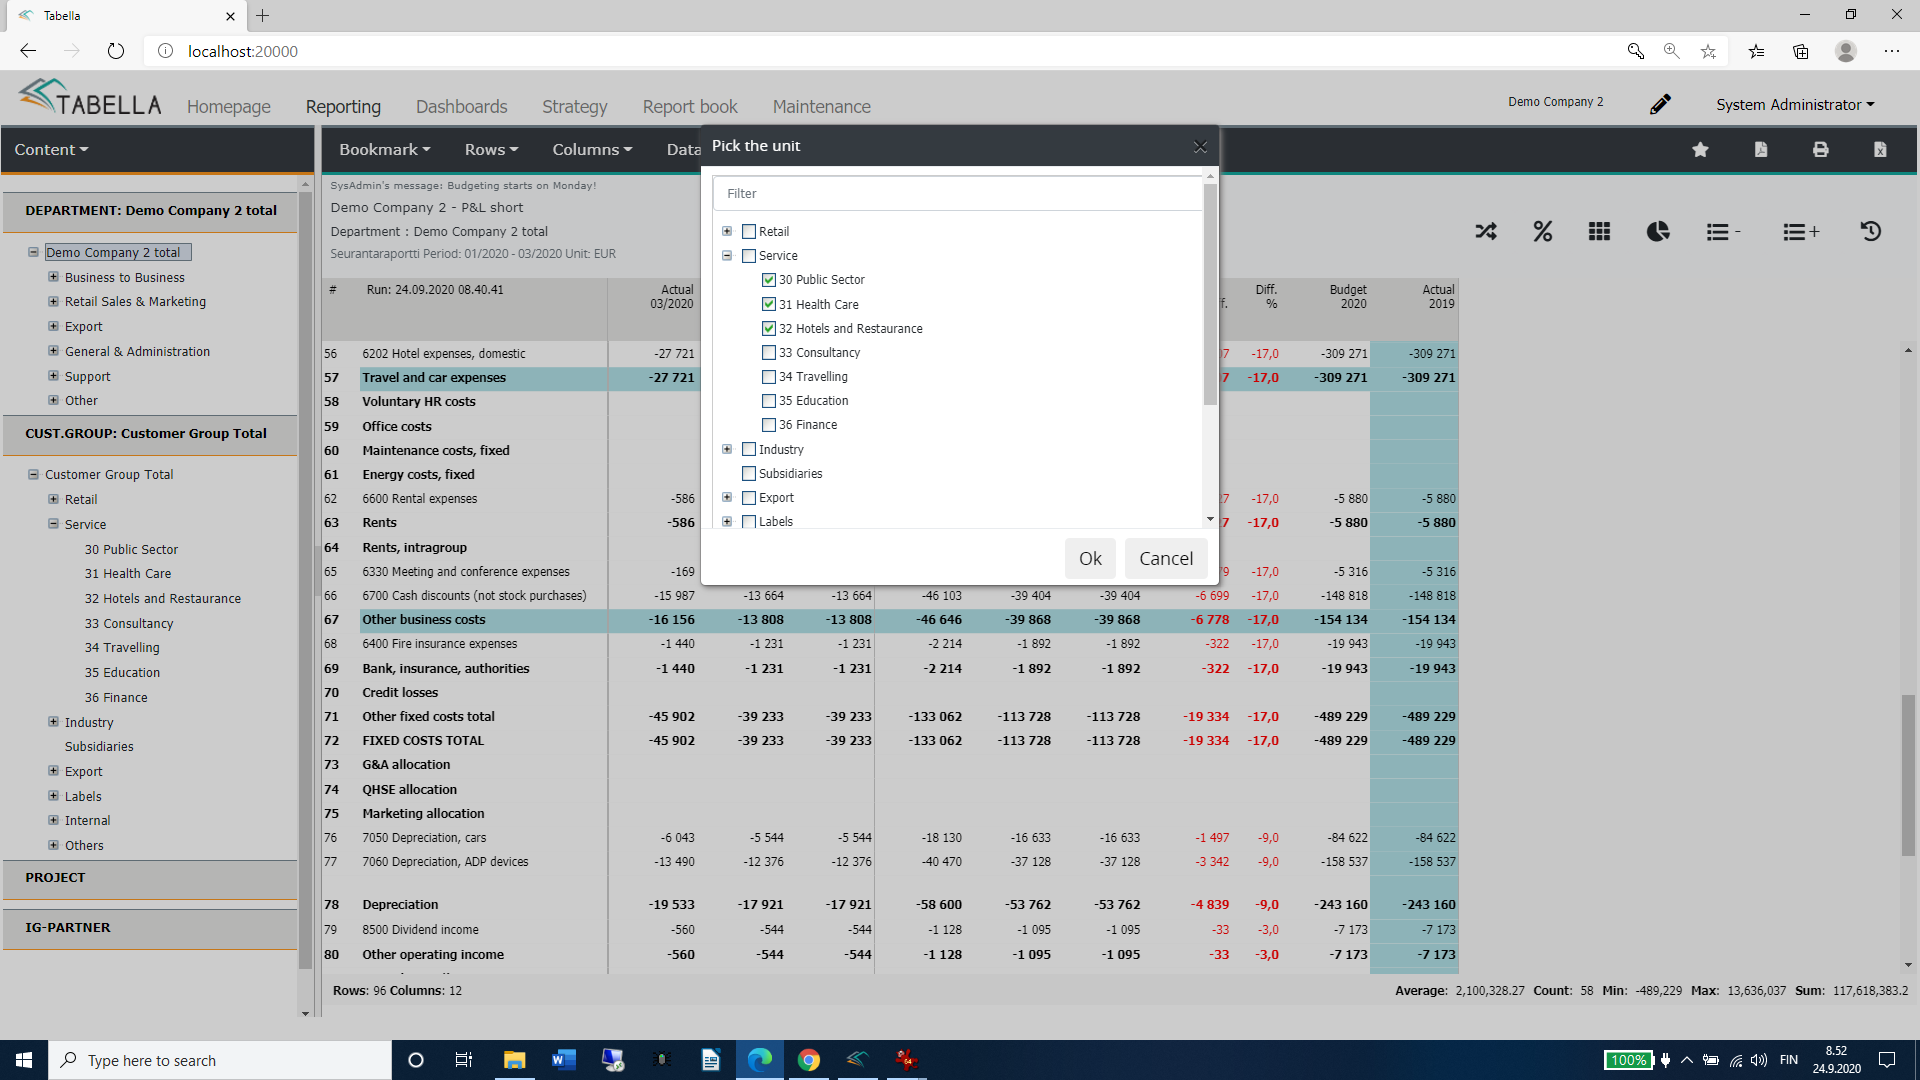Image resolution: width=1920 pixels, height=1080 pixels.
Task: Click the percent sign icon
Action: (1543, 232)
